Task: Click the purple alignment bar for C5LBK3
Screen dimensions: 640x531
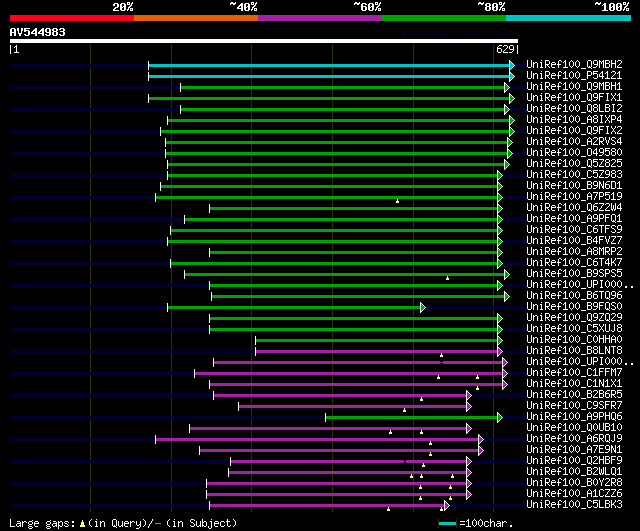Action: pyautogui.click(x=327, y=506)
